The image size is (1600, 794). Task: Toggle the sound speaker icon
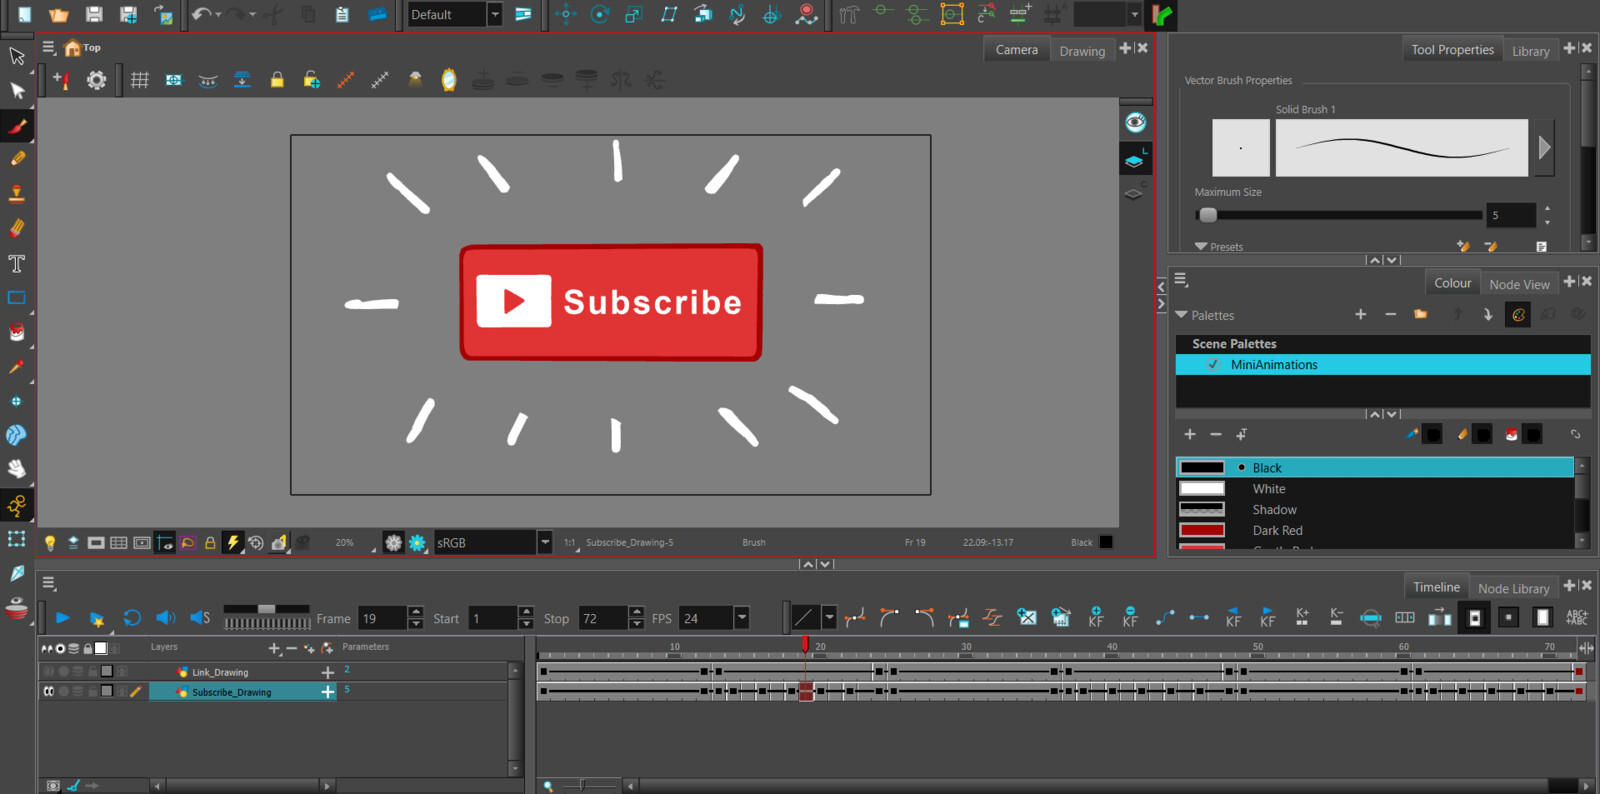[166, 618]
